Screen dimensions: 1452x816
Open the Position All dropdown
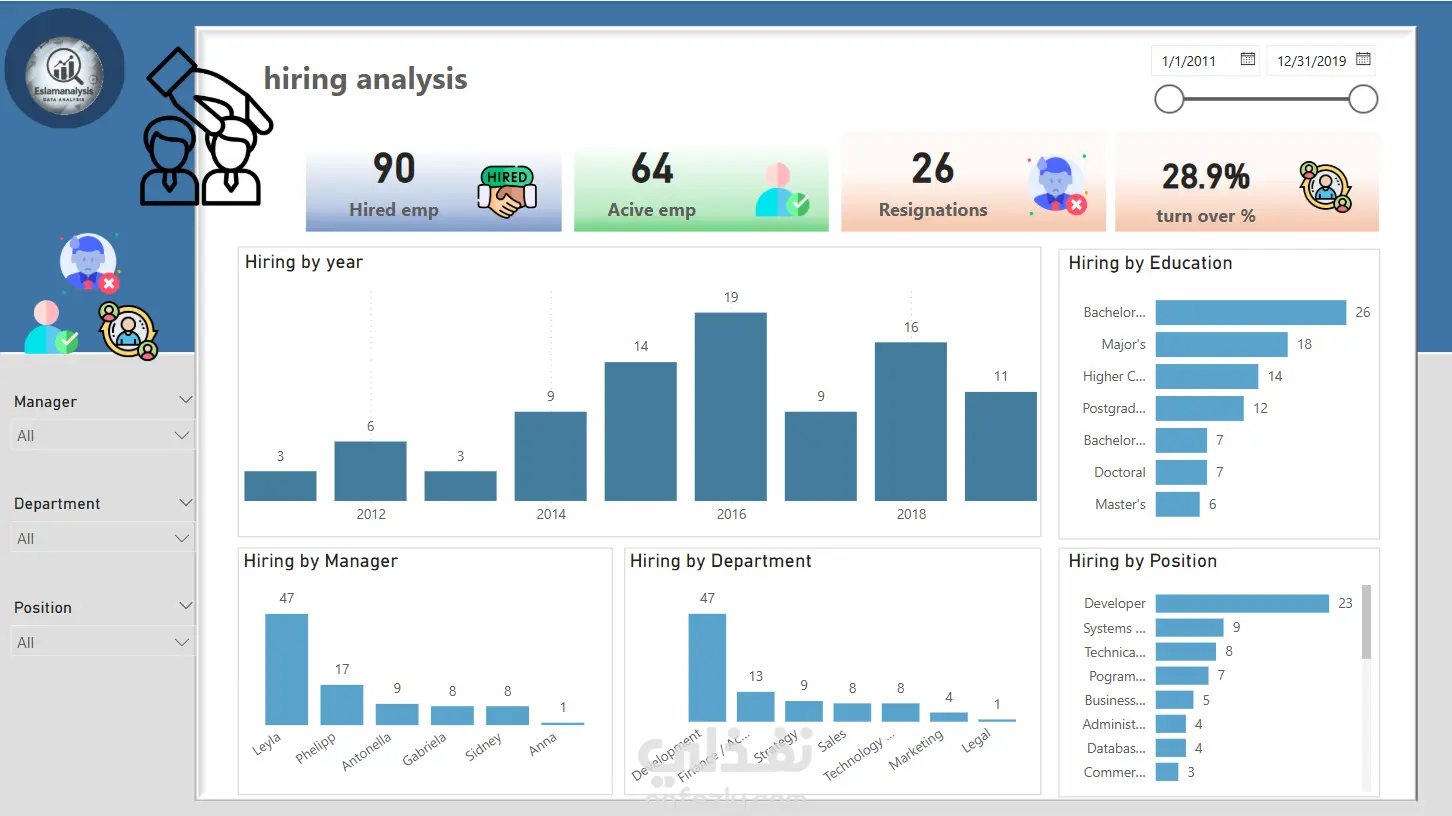tap(102, 642)
